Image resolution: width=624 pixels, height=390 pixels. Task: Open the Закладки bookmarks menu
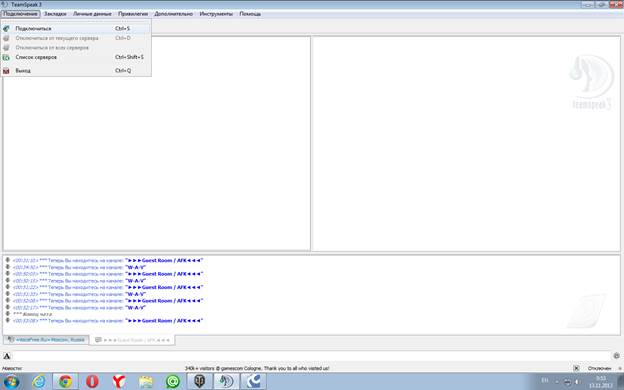pos(55,14)
